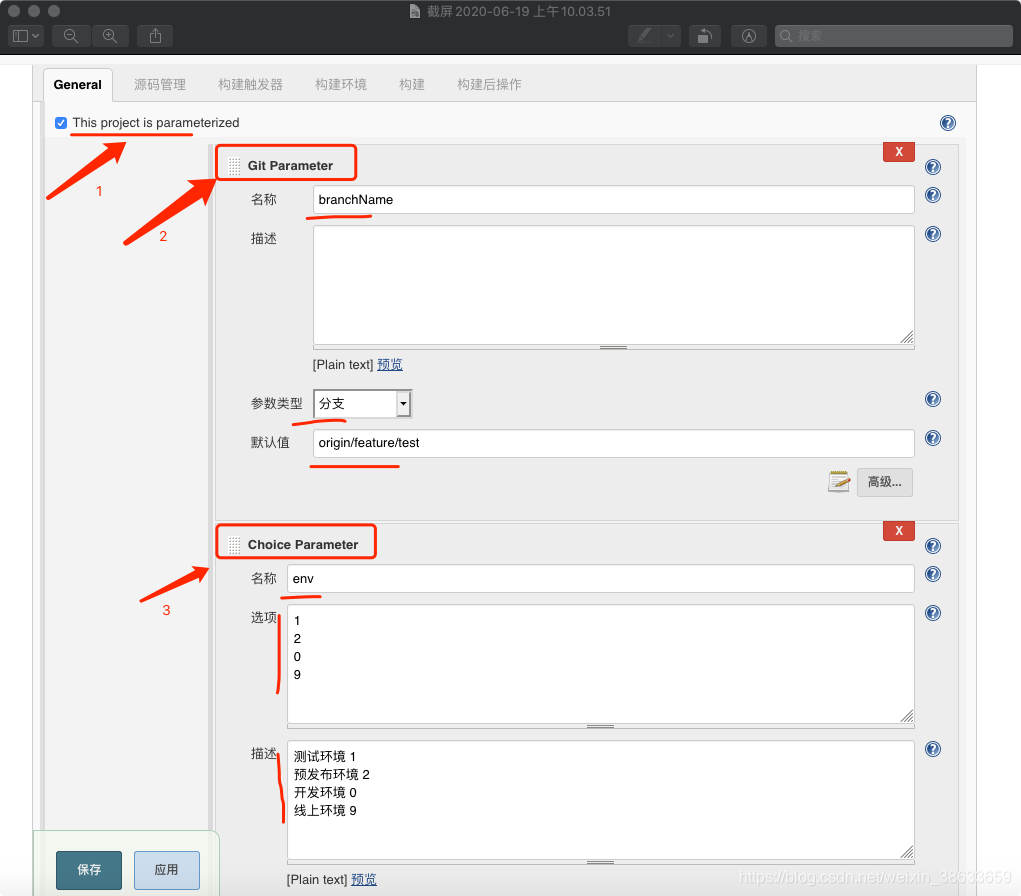1021x896 pixels.
Task: Open help for Choice Parameter header
Action: [932, 546]
